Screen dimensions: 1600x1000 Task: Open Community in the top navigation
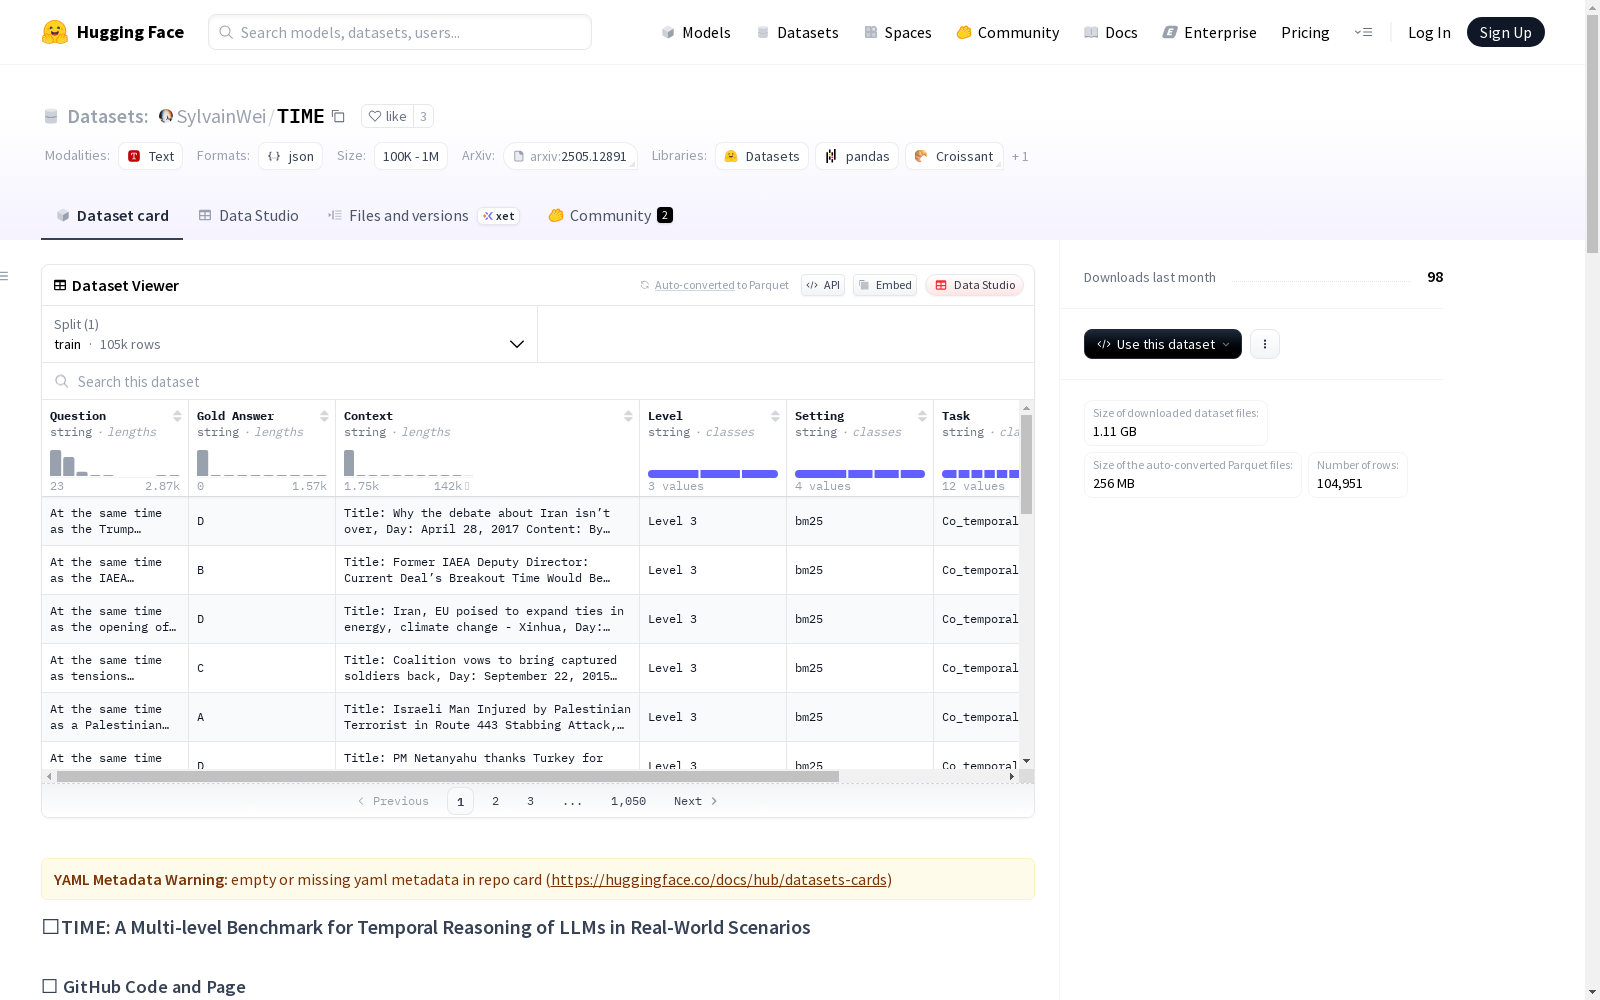[1008, 32]
